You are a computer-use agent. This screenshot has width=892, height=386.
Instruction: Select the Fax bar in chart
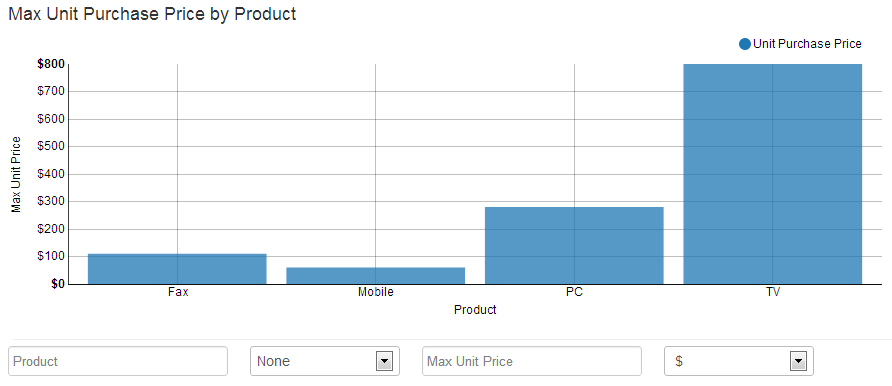177,269
